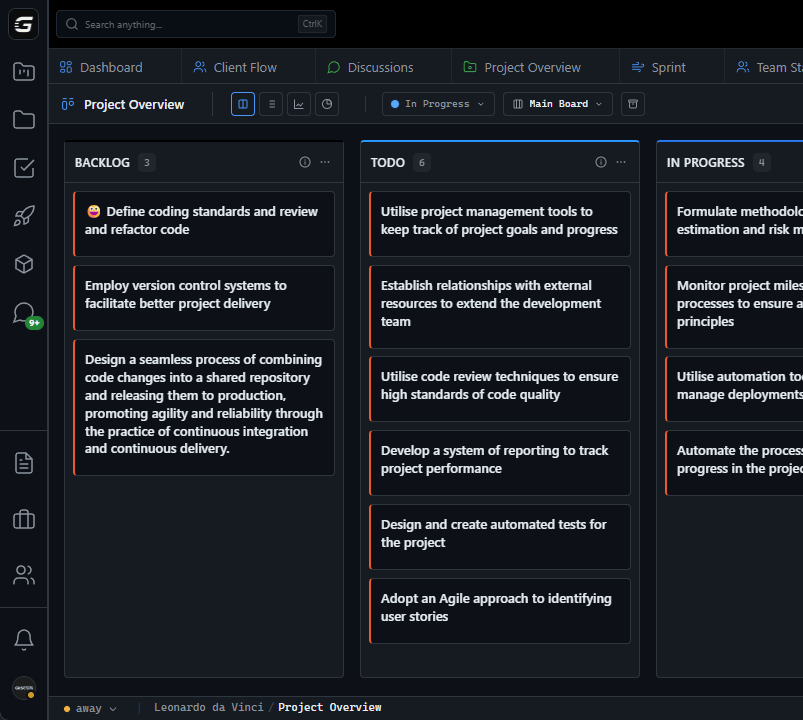803x720 pixels.
Task: Open the chat icon showing 9+ unread messages
Action: click(x=23, y=313)
